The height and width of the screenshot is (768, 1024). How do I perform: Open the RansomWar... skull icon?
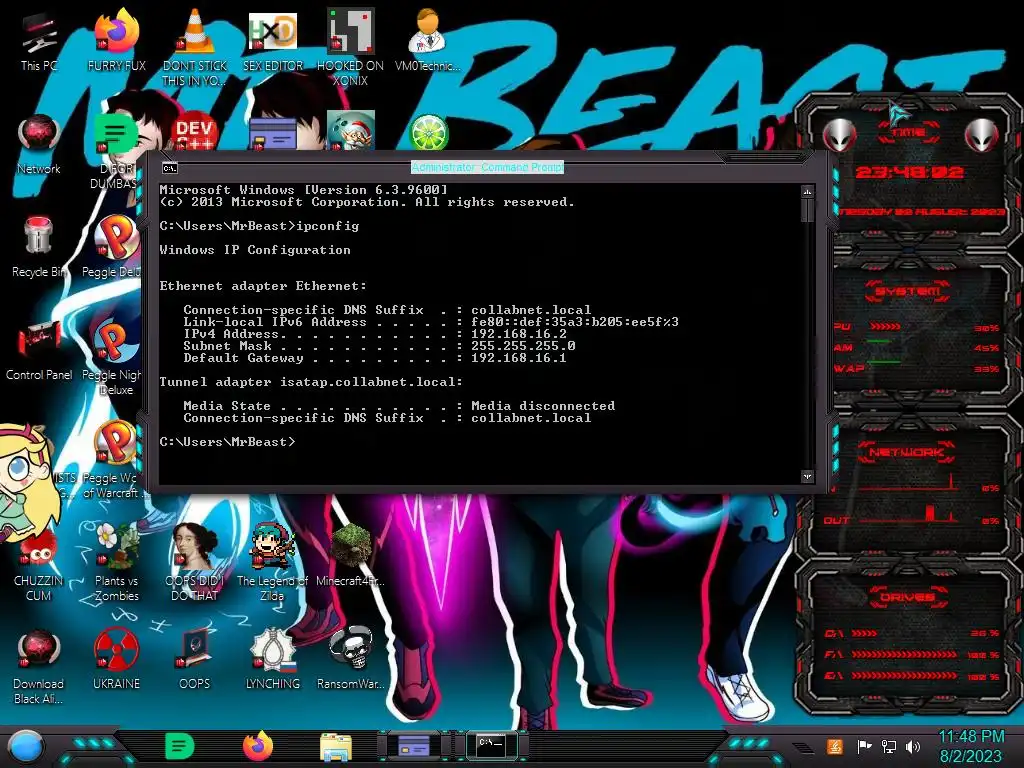coord(351,658)
